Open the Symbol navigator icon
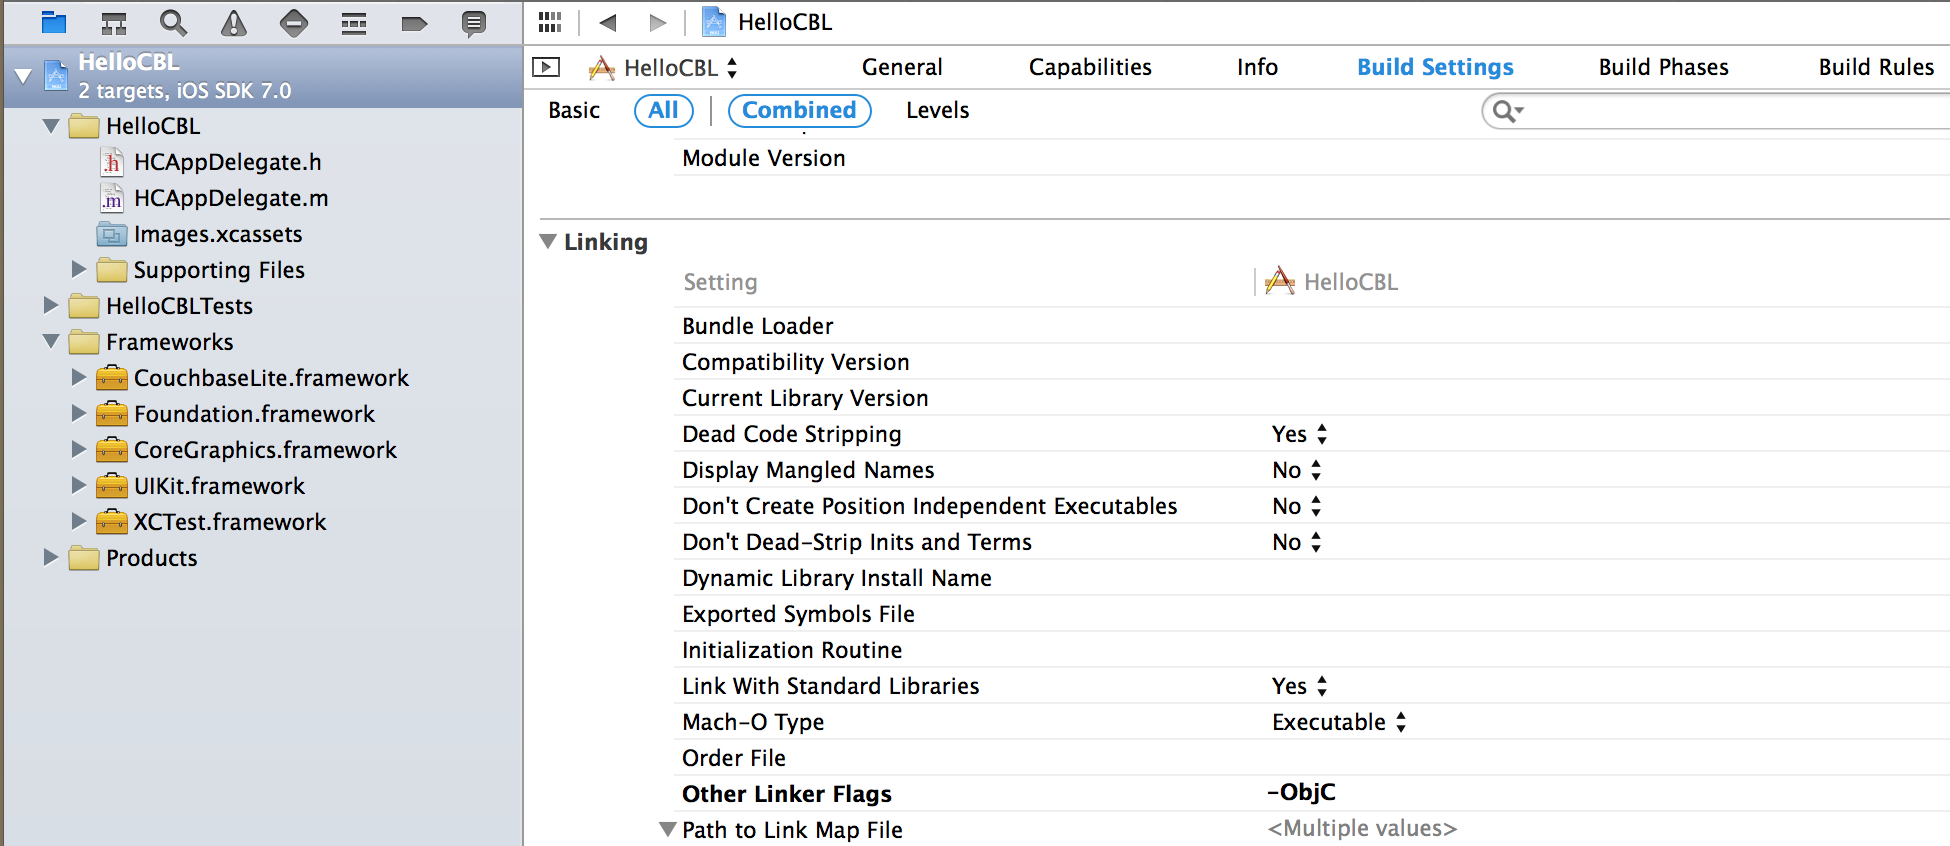Viewport: 1950px width, 846px height. pos(114,23)
